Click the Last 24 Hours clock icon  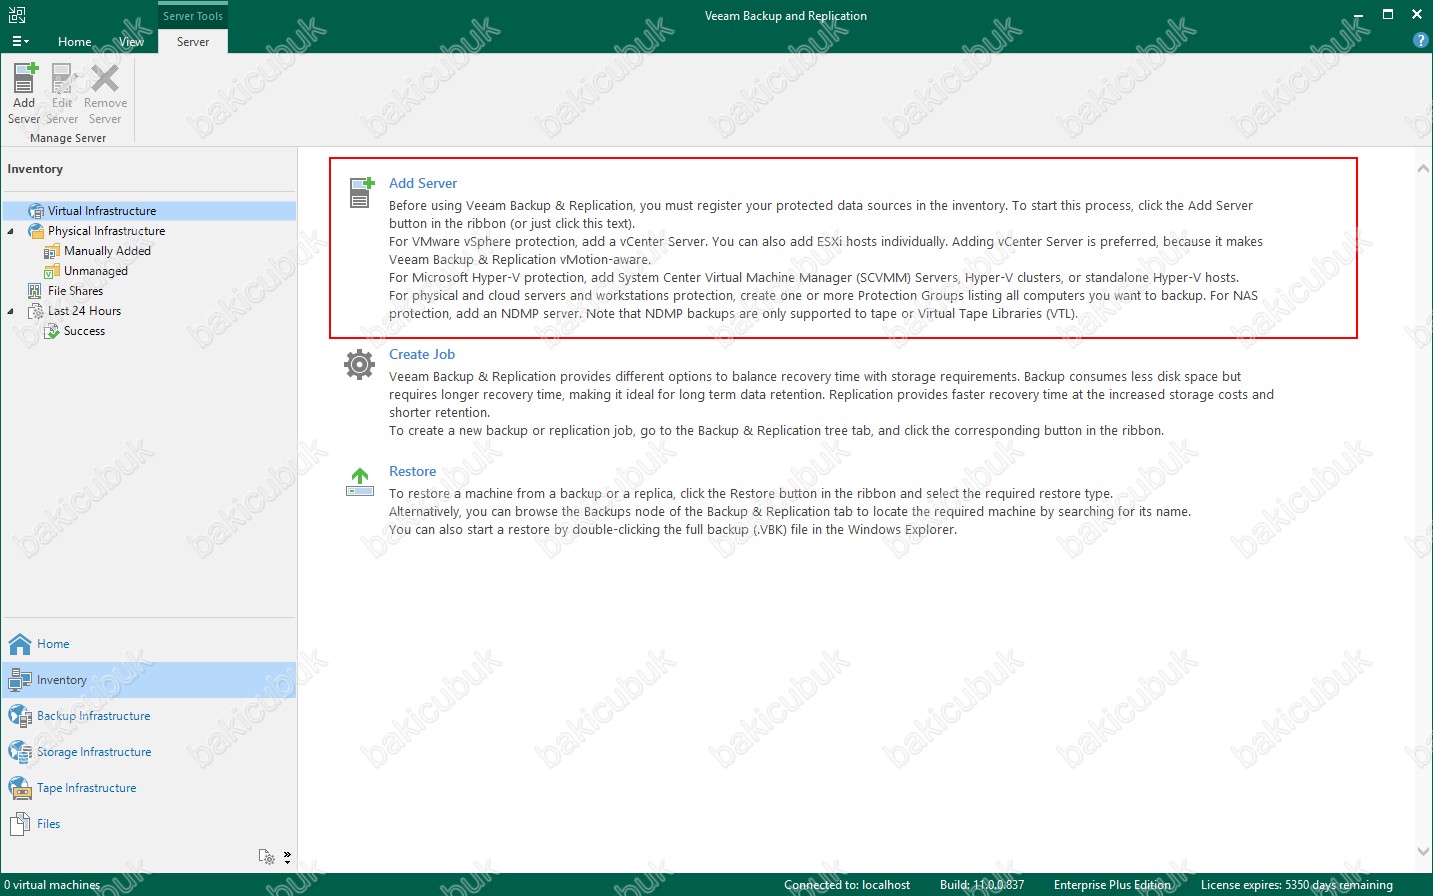[36, 311]
